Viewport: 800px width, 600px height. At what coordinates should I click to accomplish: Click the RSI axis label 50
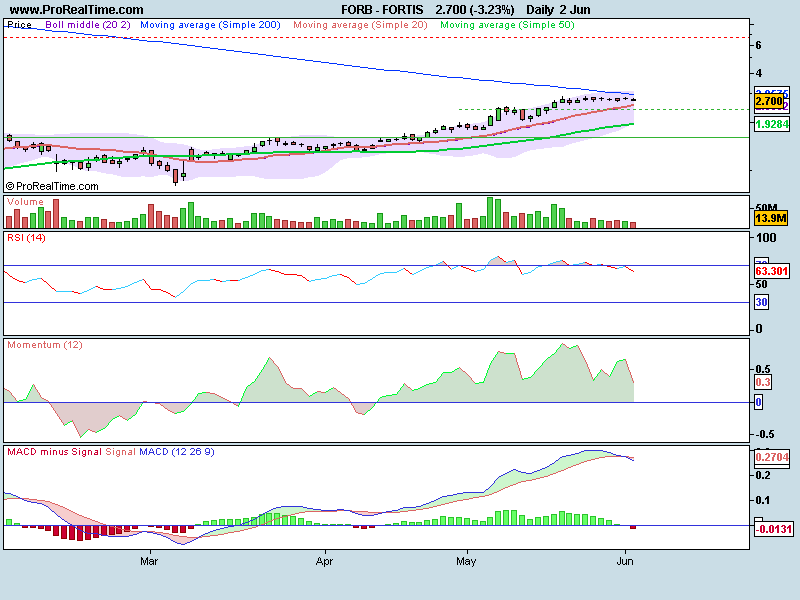(x=761, y=284)
